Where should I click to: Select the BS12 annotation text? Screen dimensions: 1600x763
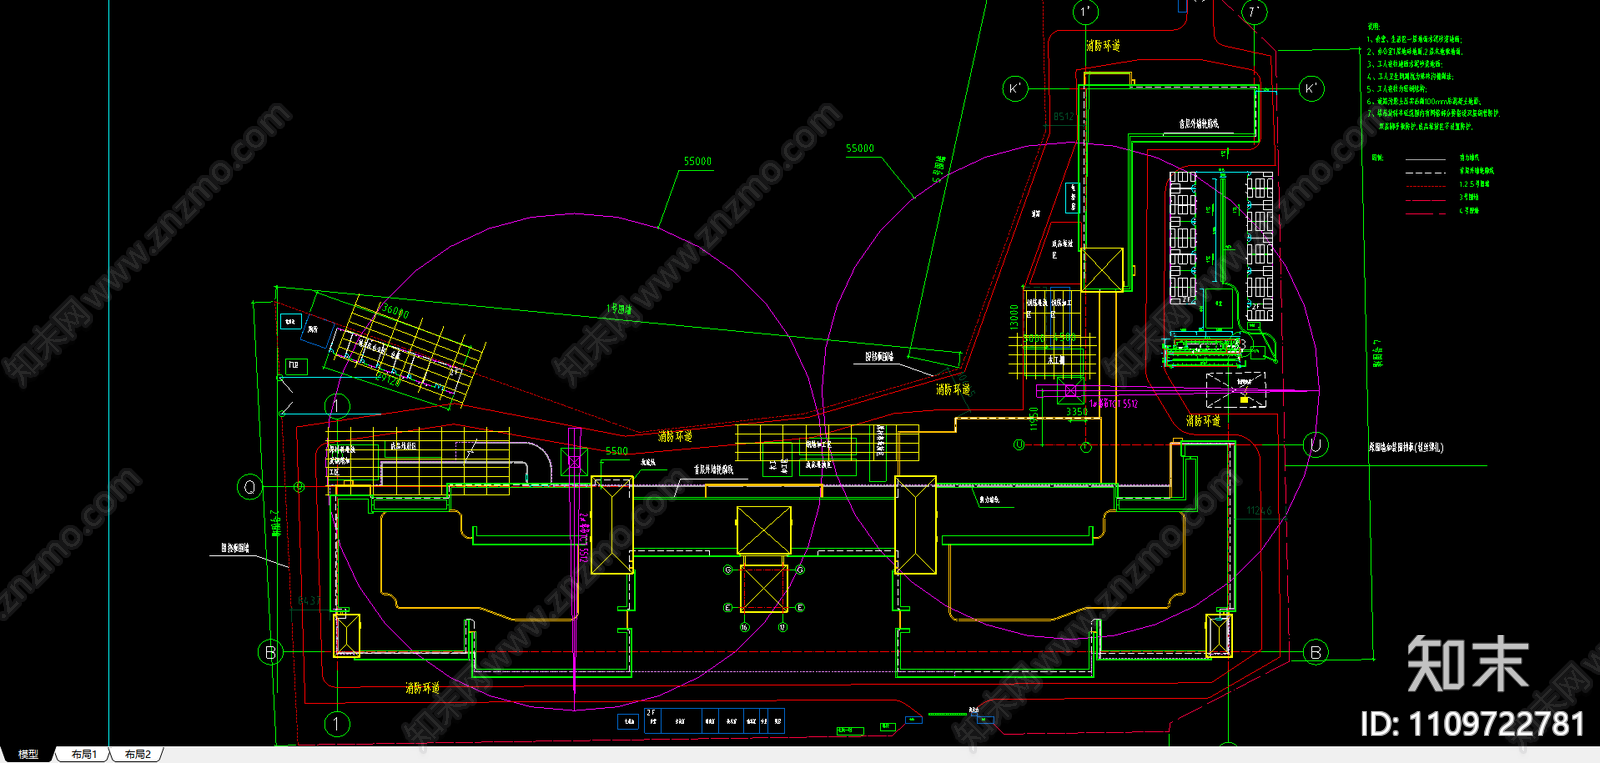point(1064,117)
